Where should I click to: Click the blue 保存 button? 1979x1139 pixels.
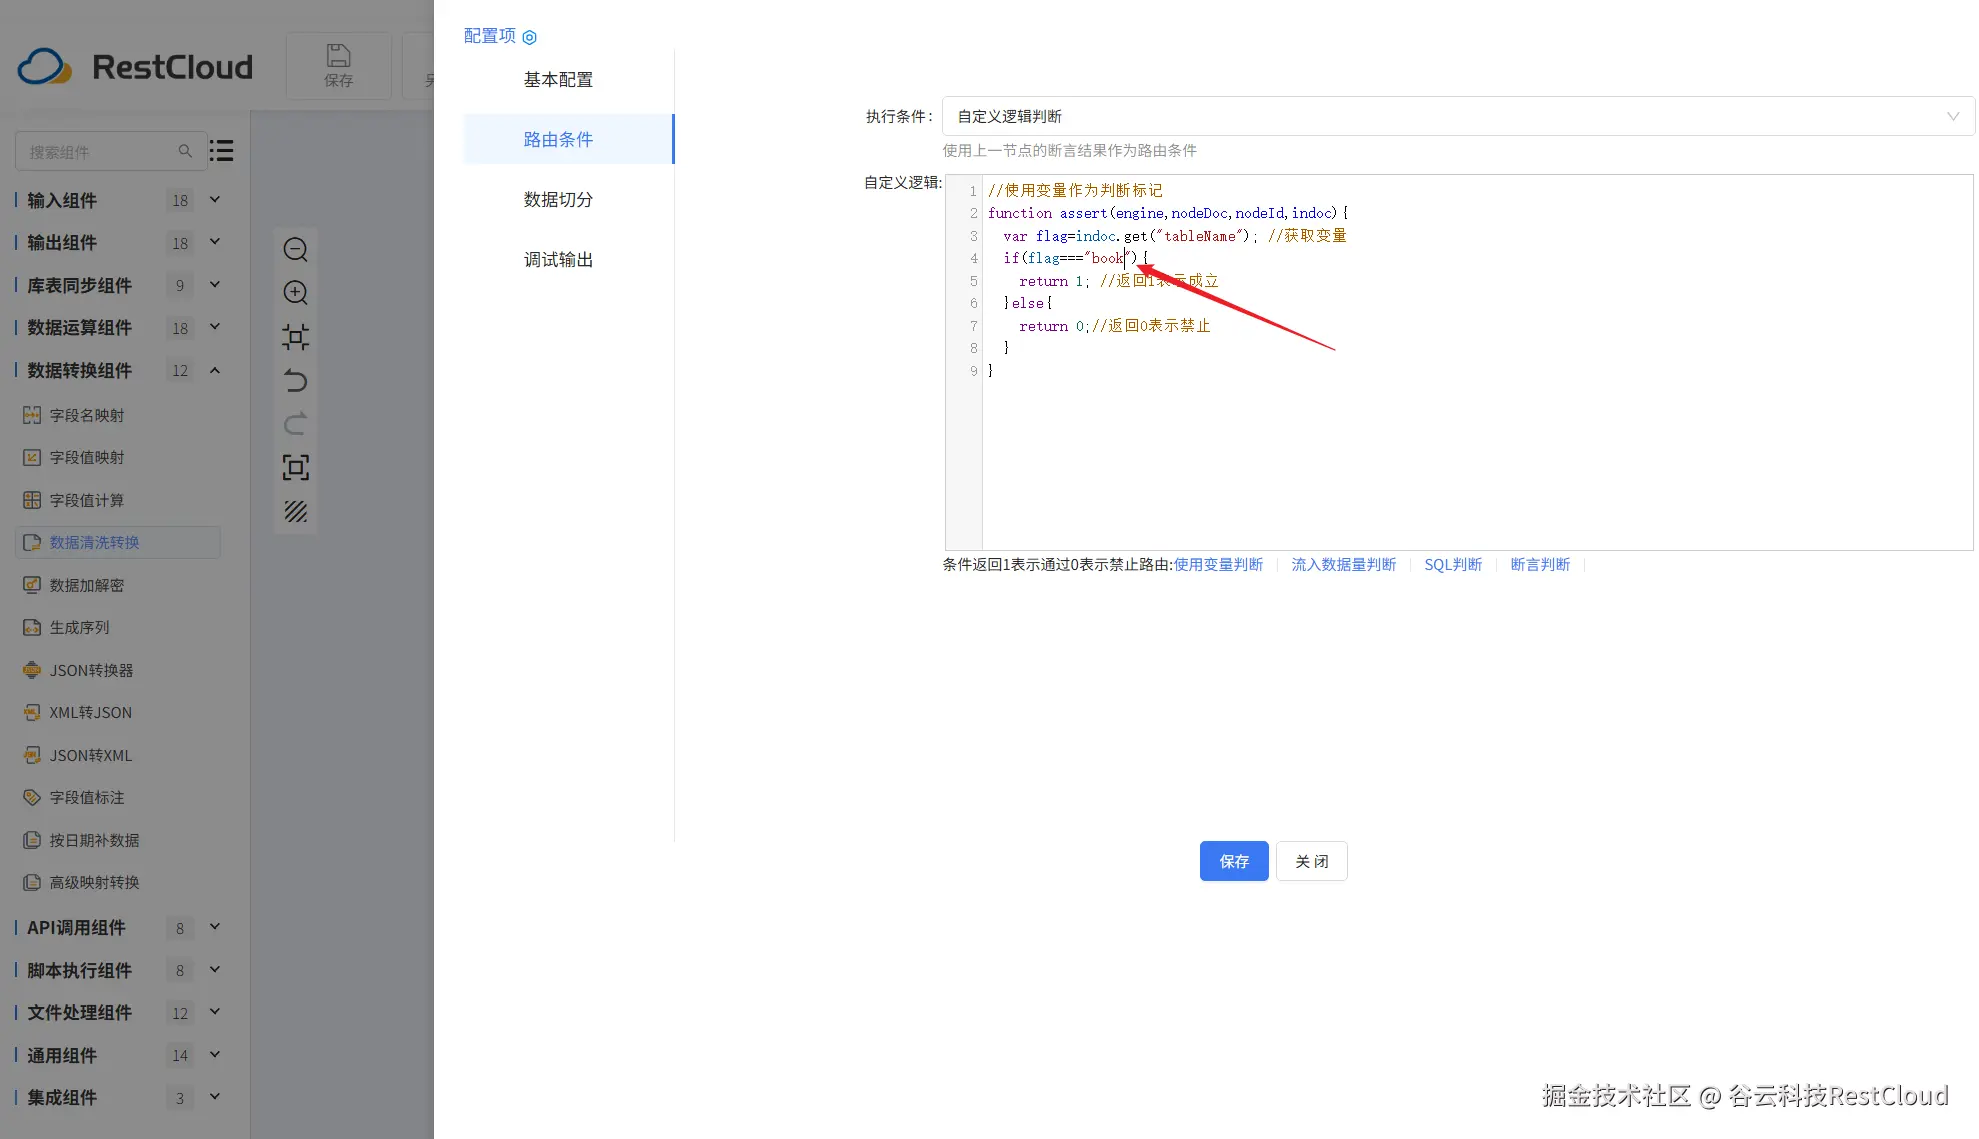pyautogui.click(x=1234, y=861)
